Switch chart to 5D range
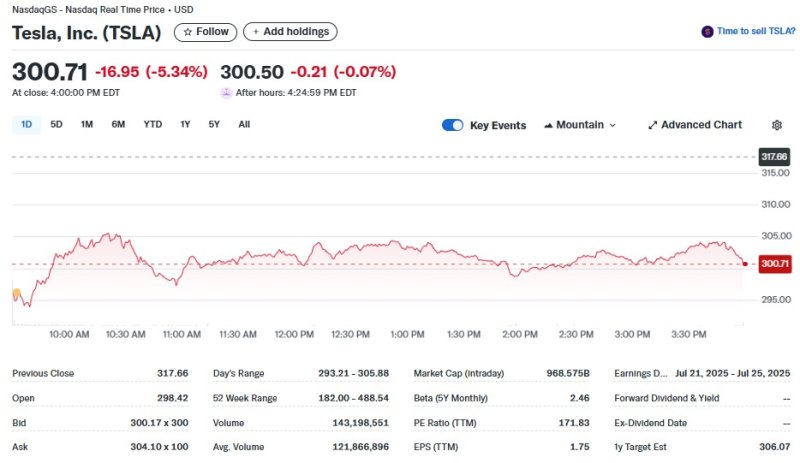800x463 pixels. [57, 125]
